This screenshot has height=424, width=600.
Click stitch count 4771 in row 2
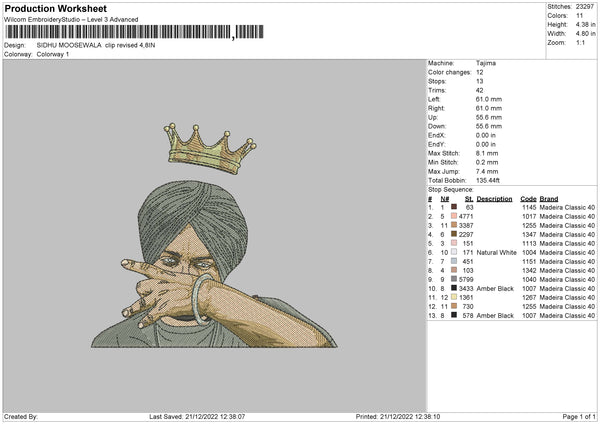[x=466, y=216]
